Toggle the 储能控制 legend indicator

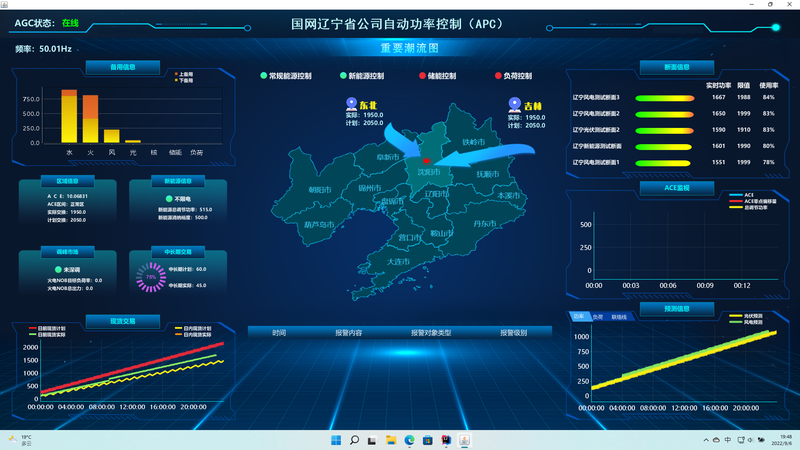[422, 76]
